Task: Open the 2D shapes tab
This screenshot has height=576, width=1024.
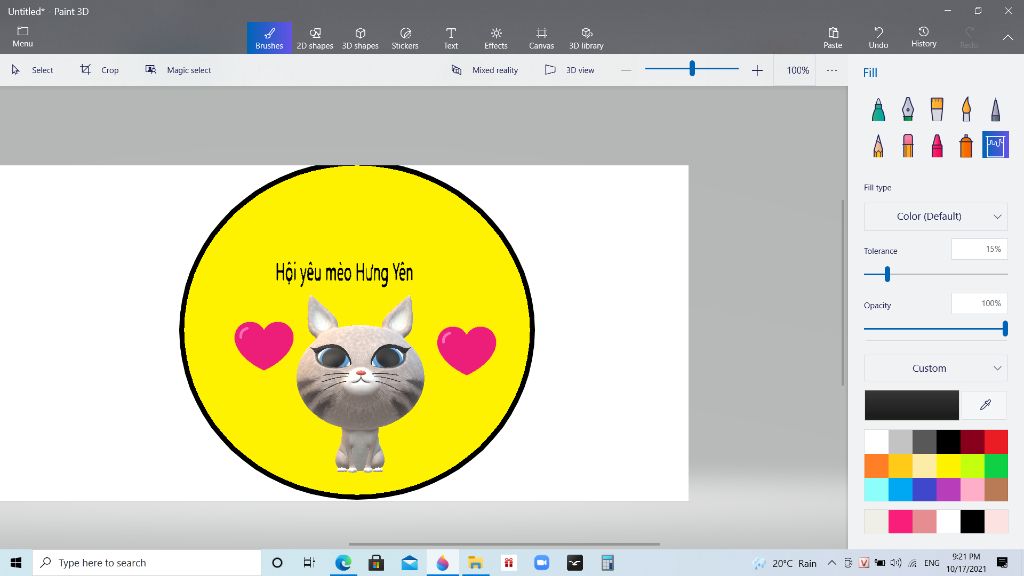Action: [315, 38]
